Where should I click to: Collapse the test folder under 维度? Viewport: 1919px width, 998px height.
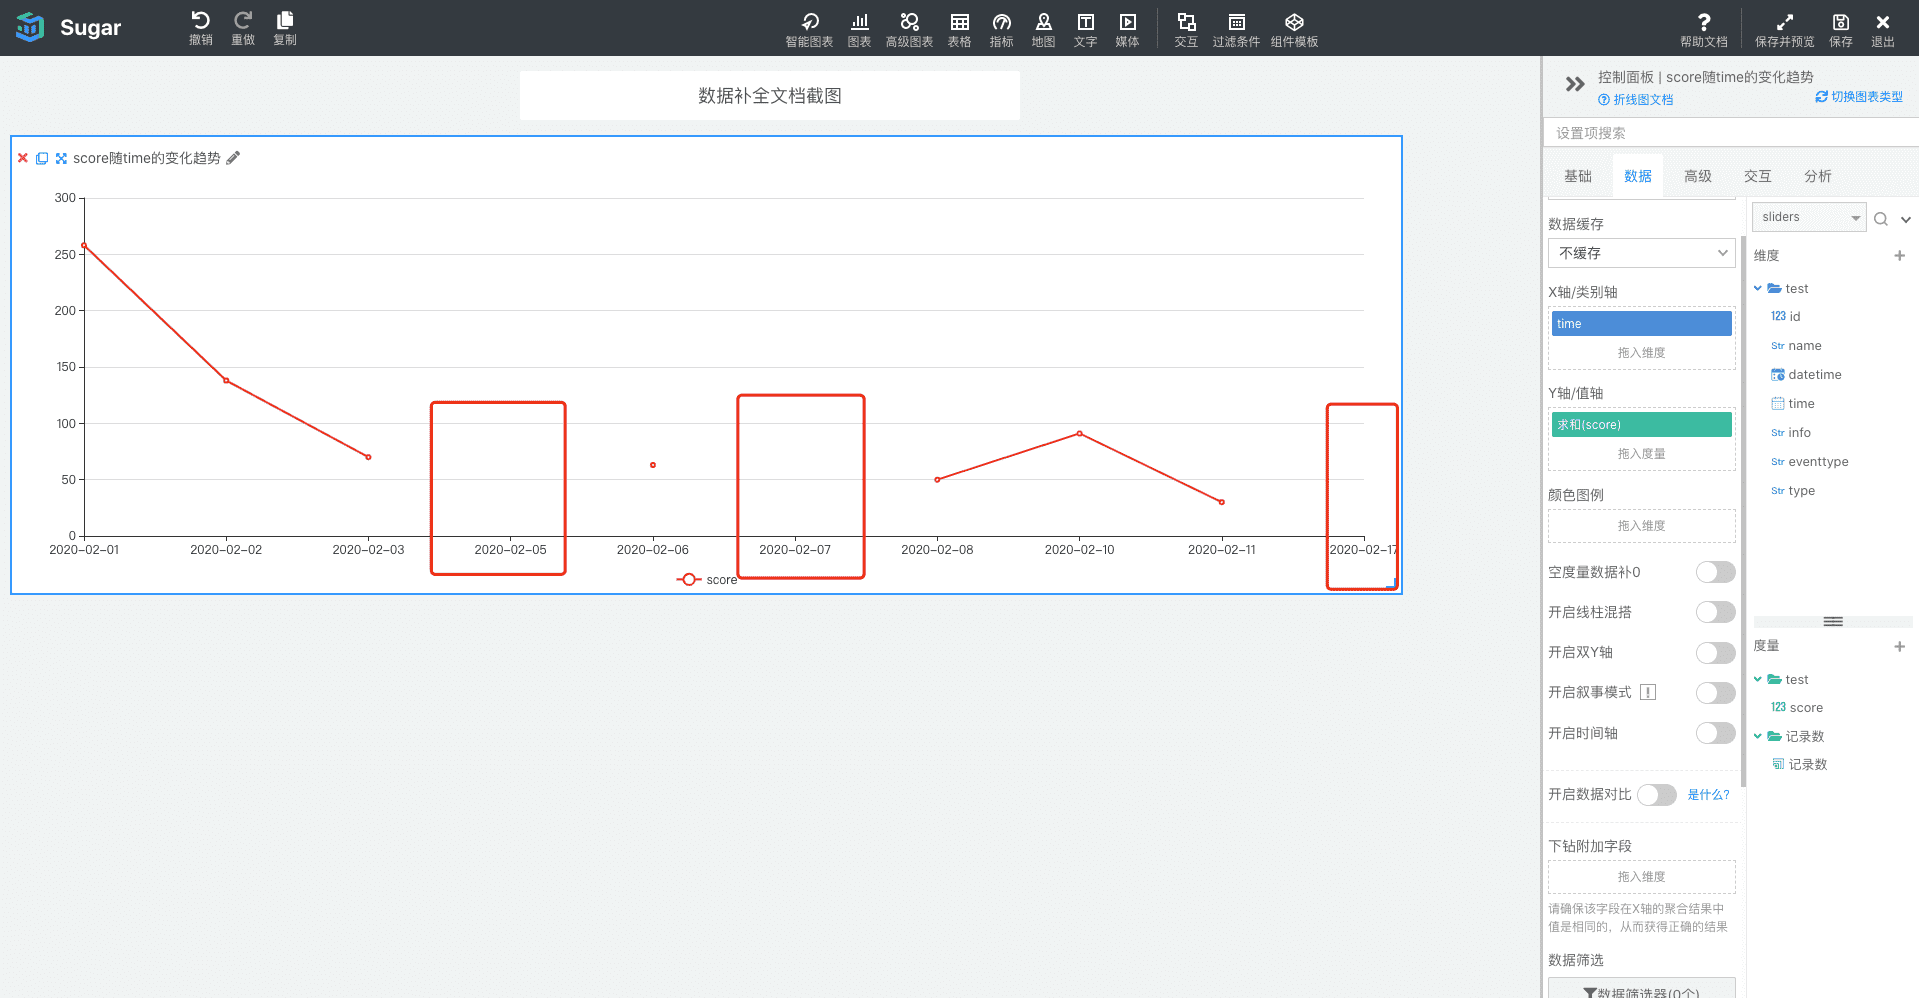pos(1758,288)
